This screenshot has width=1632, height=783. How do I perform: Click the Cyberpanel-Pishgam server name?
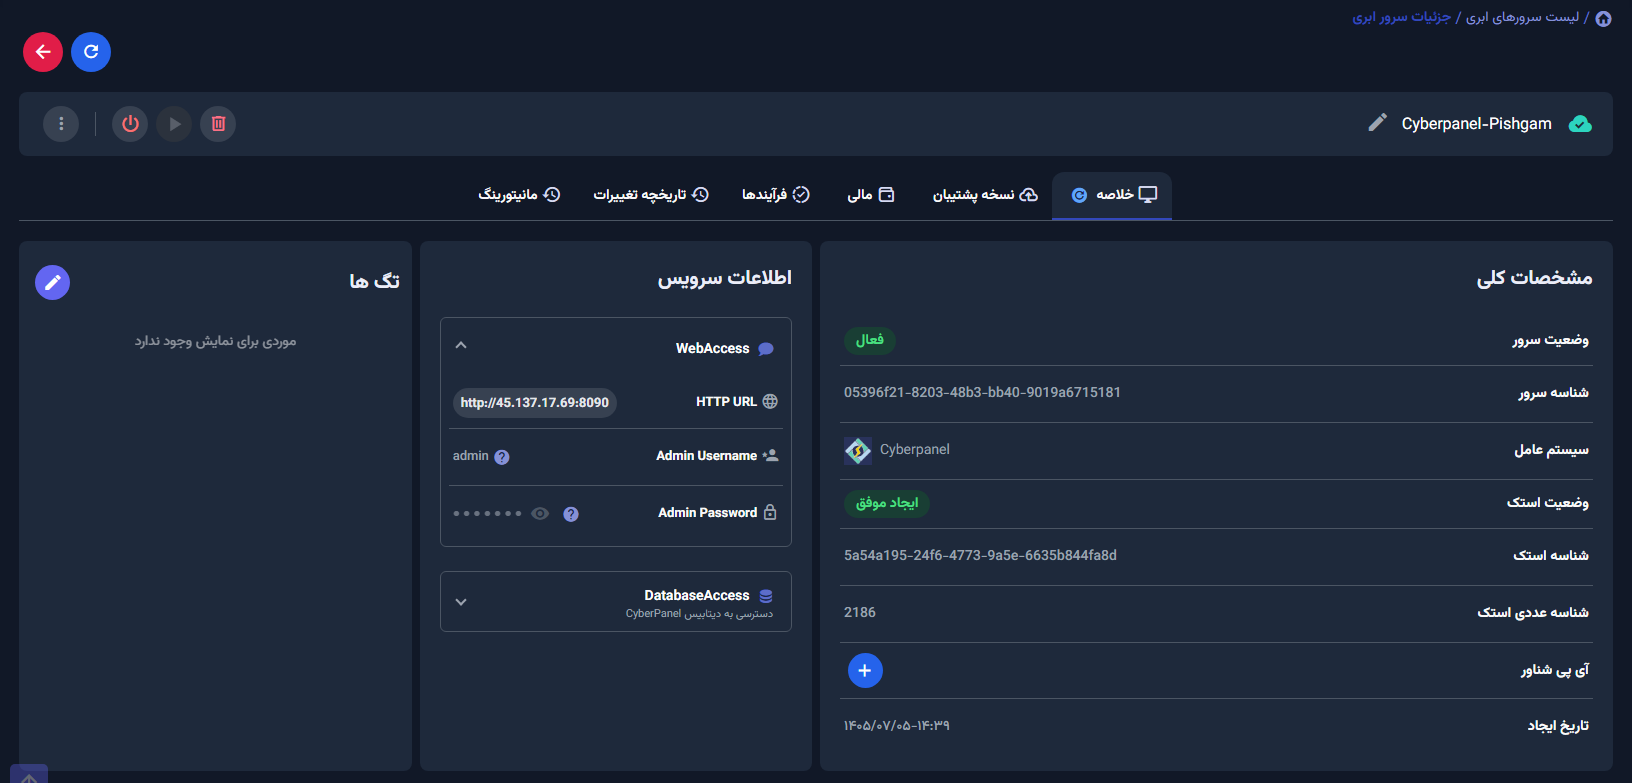click(1477, 124)
